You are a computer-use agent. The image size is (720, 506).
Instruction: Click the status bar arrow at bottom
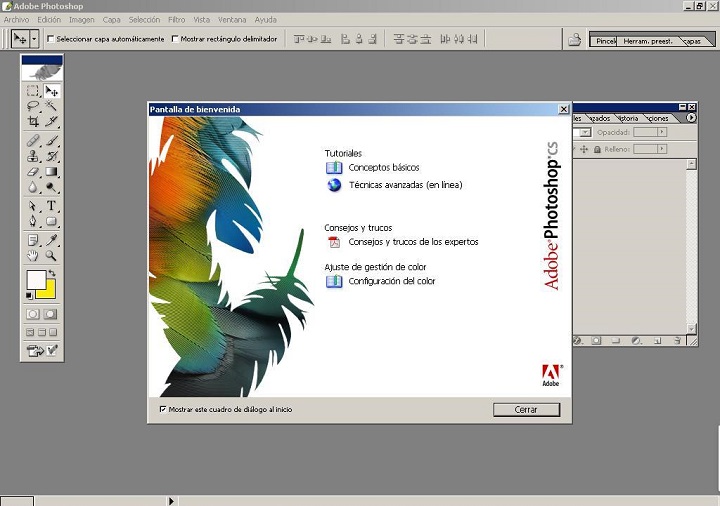coord(171,501)
